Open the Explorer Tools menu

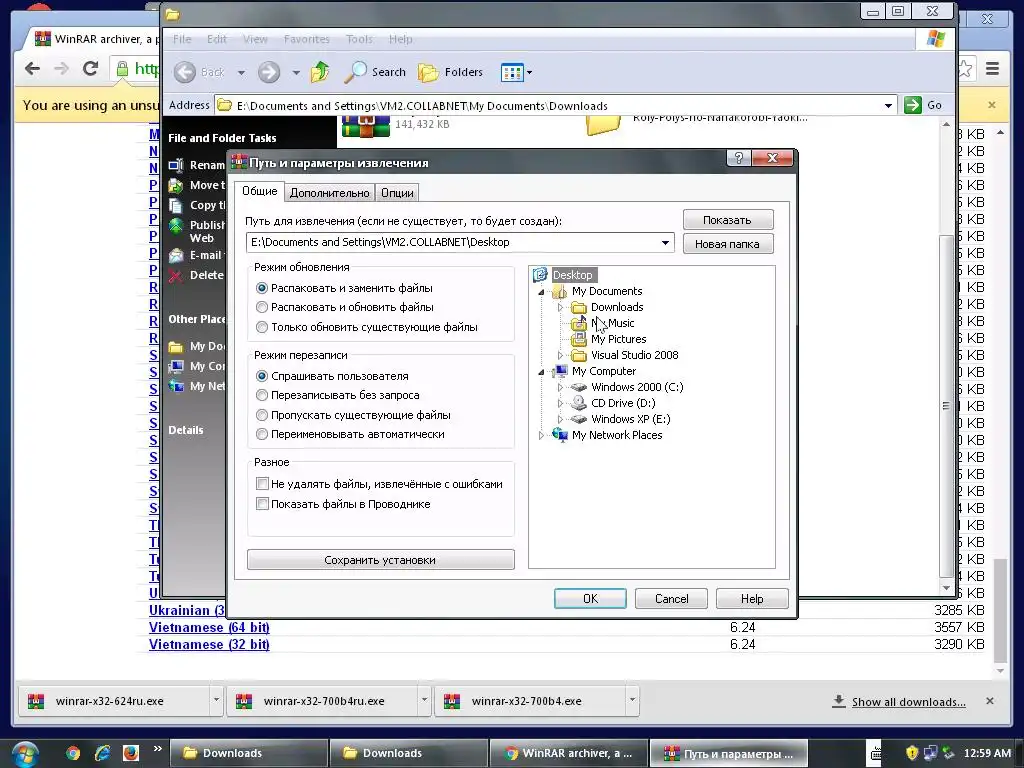coord(359,39)
